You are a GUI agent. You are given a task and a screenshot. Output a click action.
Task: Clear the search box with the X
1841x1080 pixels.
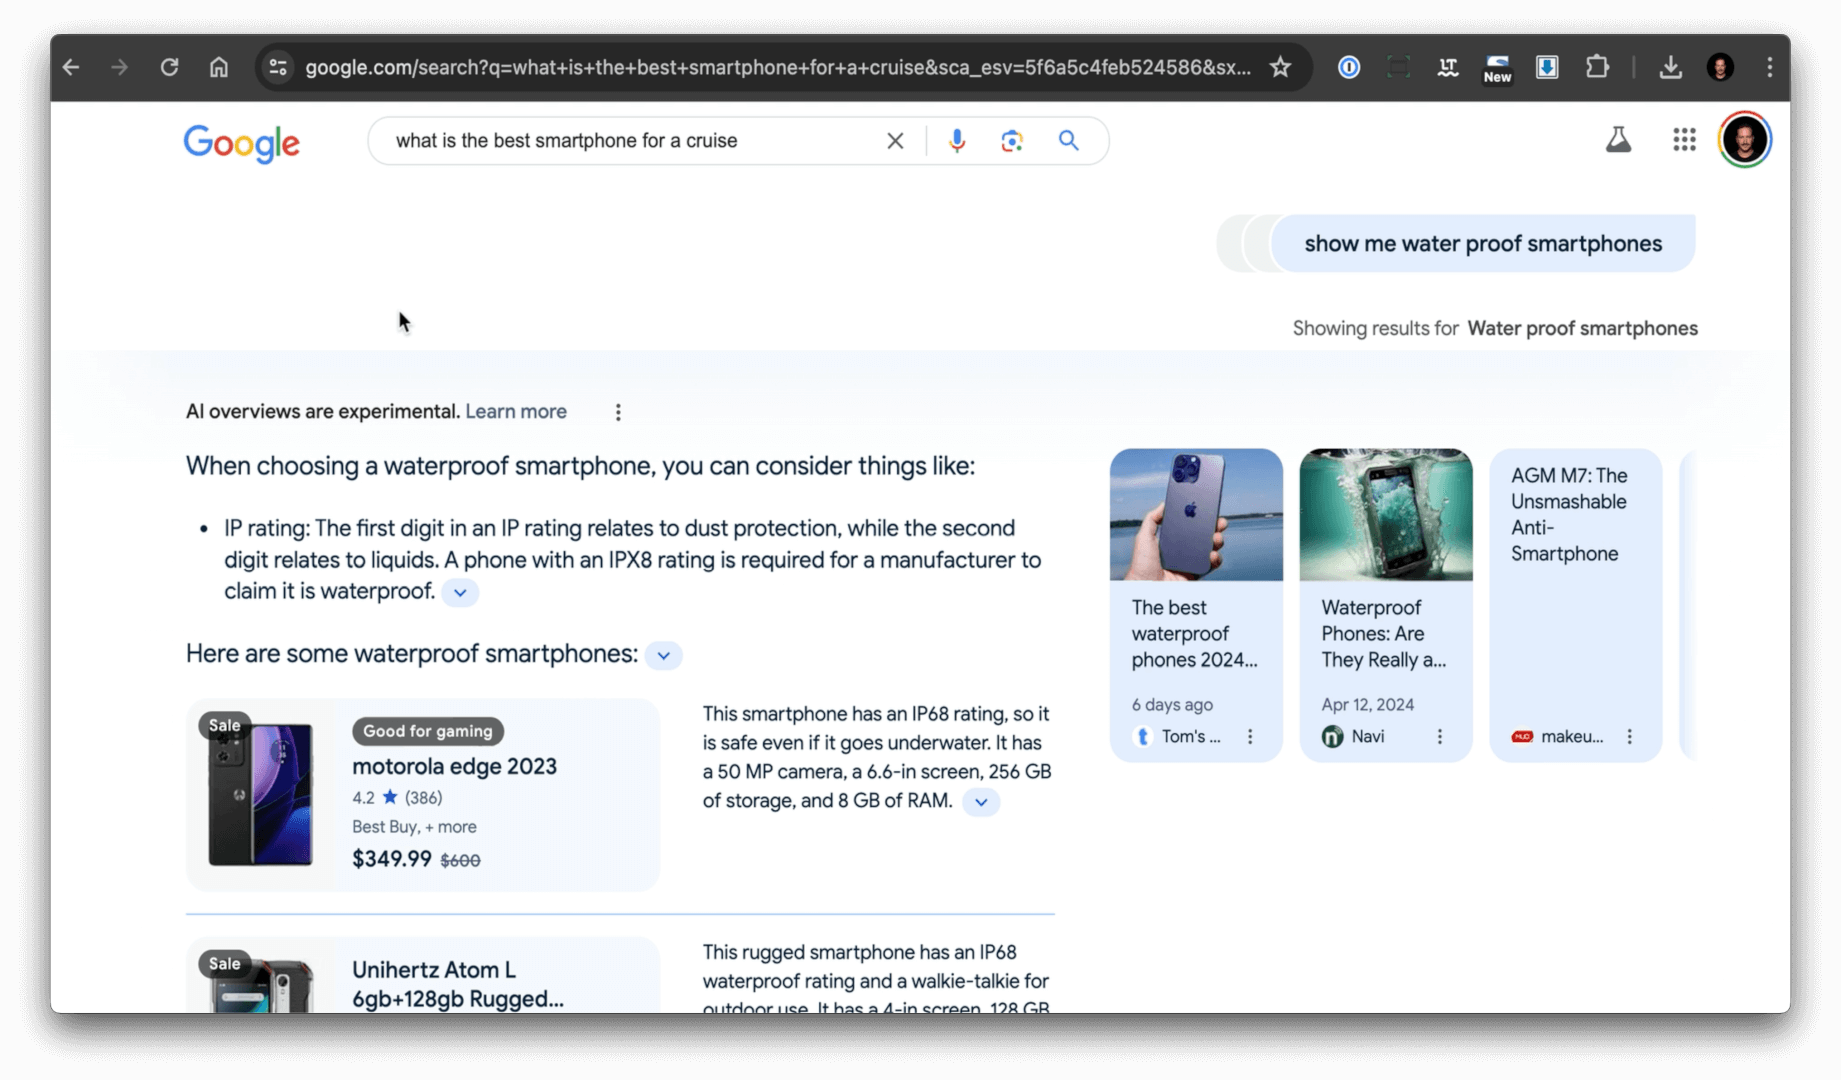pos(895,141)
